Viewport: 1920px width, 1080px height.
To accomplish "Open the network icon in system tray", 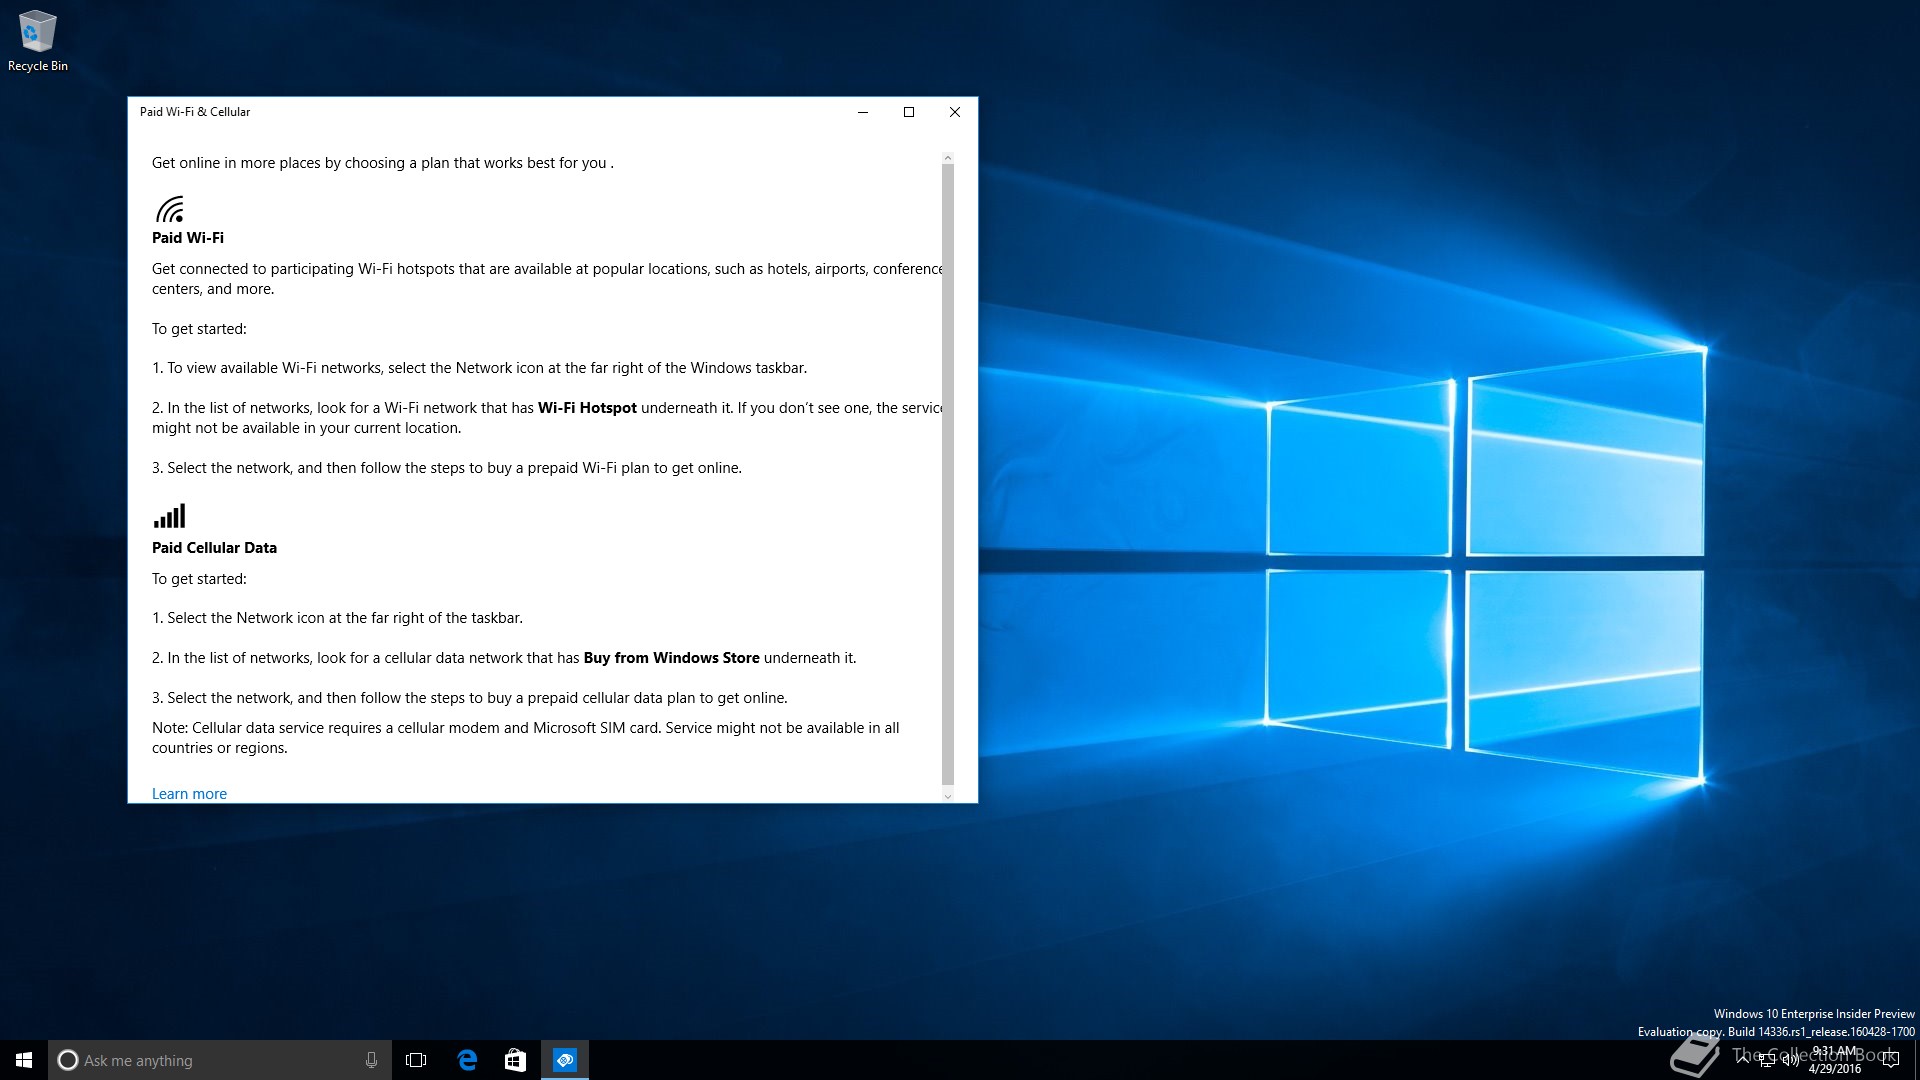I will click(x=1767, y=1061).
